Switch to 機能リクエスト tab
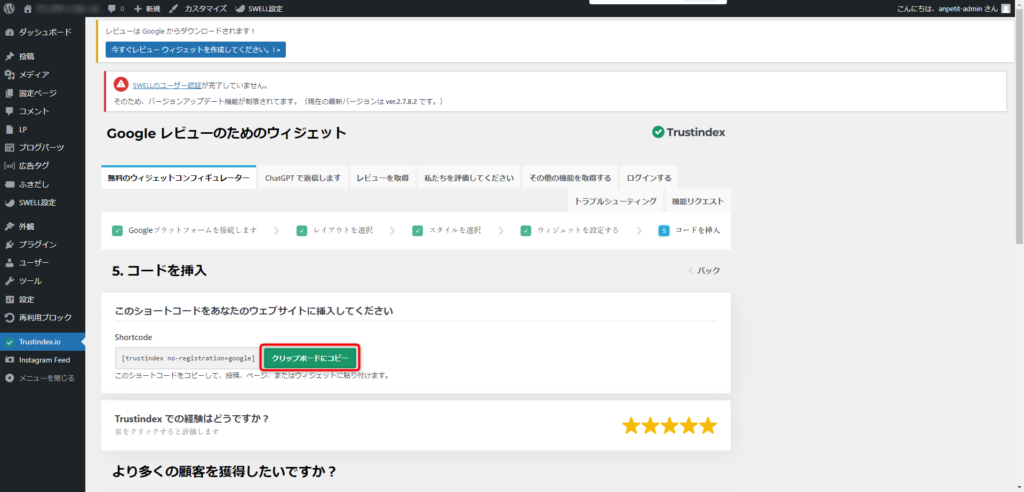The height and width of the screenshot is (492, 1024). coord(698,201)
